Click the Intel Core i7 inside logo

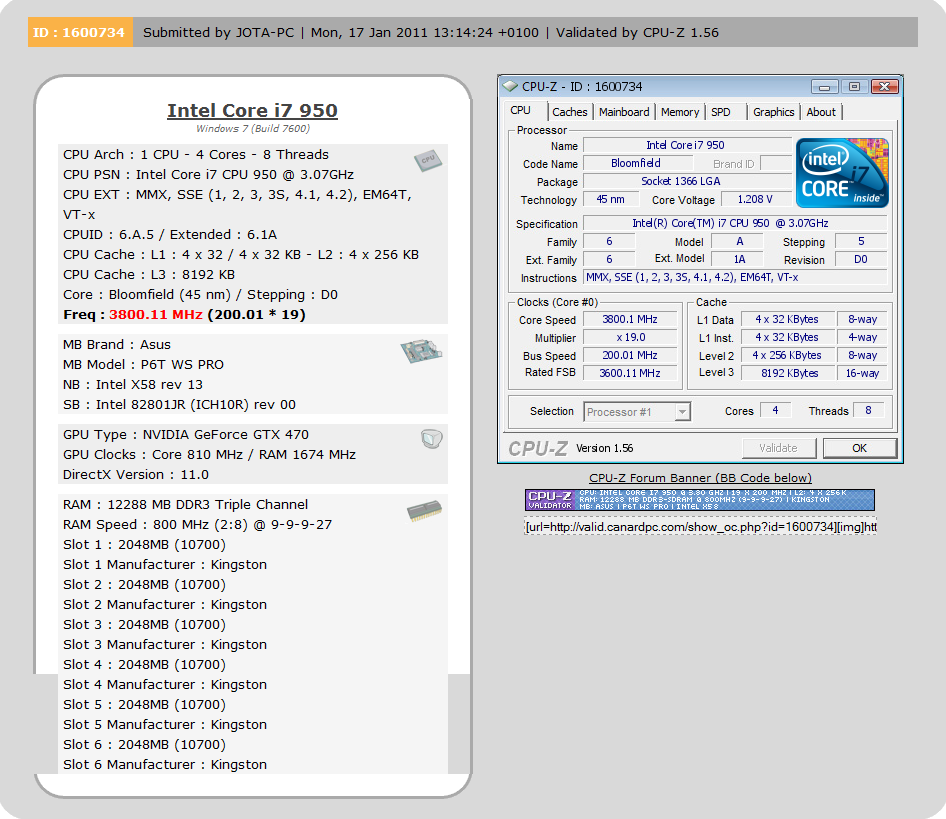pos(842,173)
